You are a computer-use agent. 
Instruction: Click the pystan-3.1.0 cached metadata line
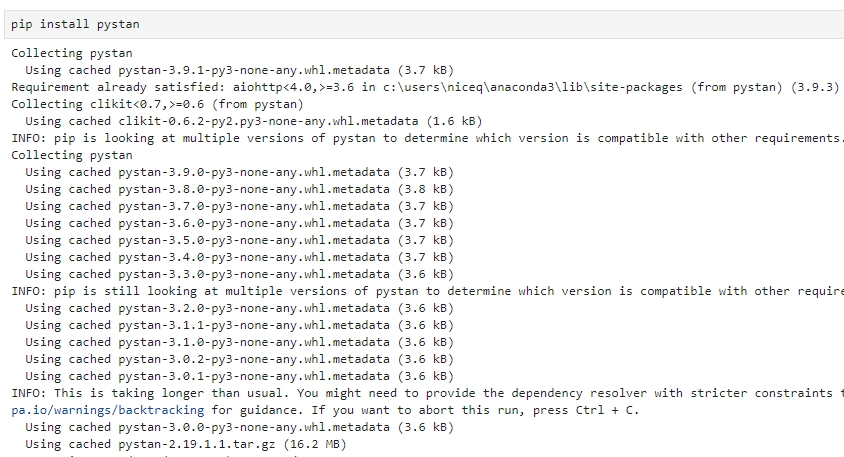[240, 342]
